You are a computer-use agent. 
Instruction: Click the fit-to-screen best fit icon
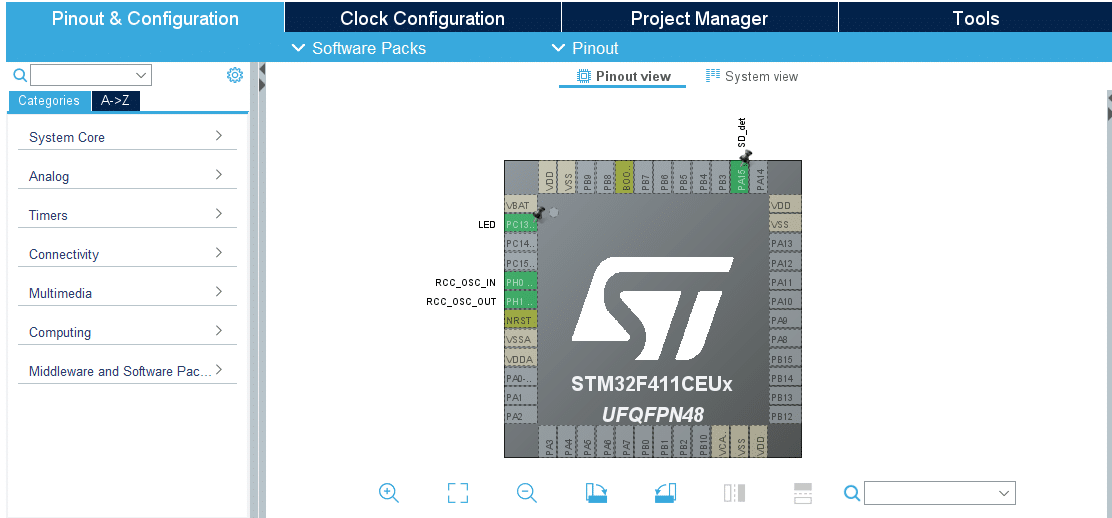pos(458,493)
